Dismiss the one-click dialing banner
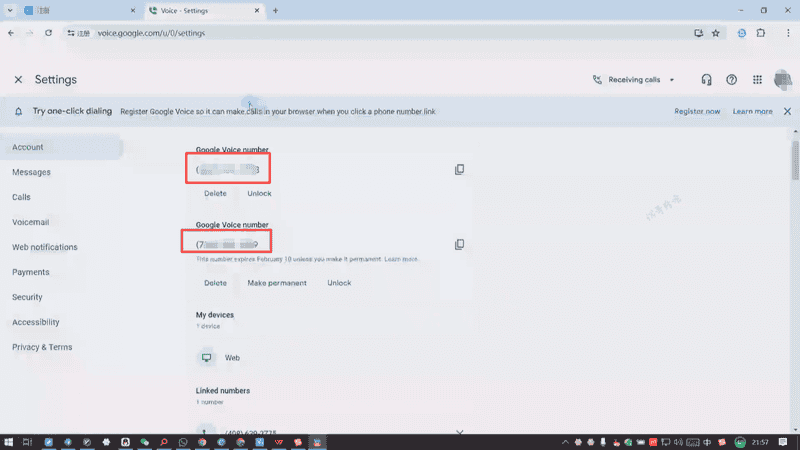800x450 pixels. click(x=787, y=111)
